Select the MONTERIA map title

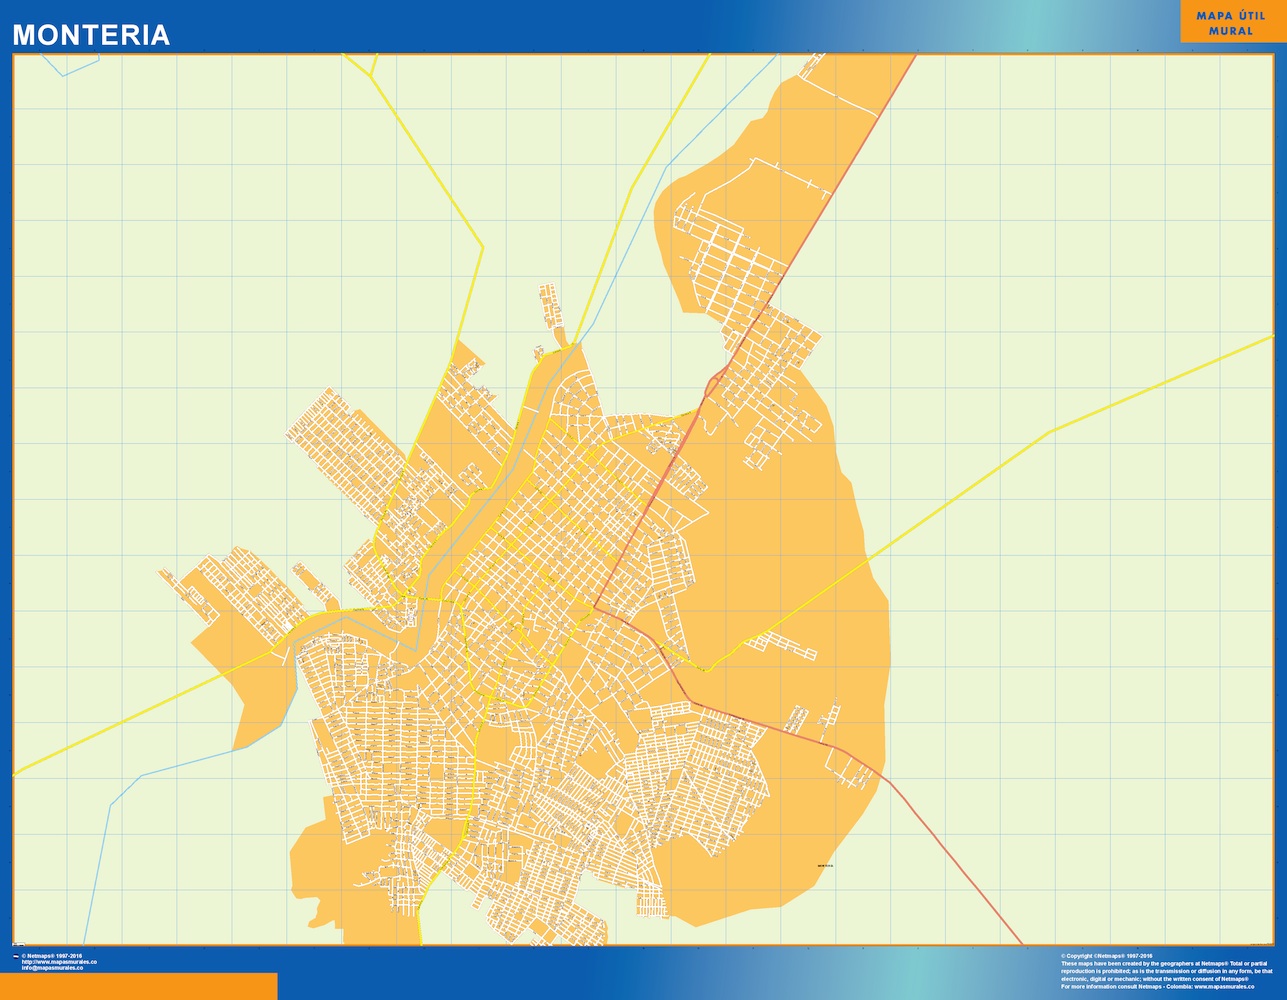tap(91, 35)
